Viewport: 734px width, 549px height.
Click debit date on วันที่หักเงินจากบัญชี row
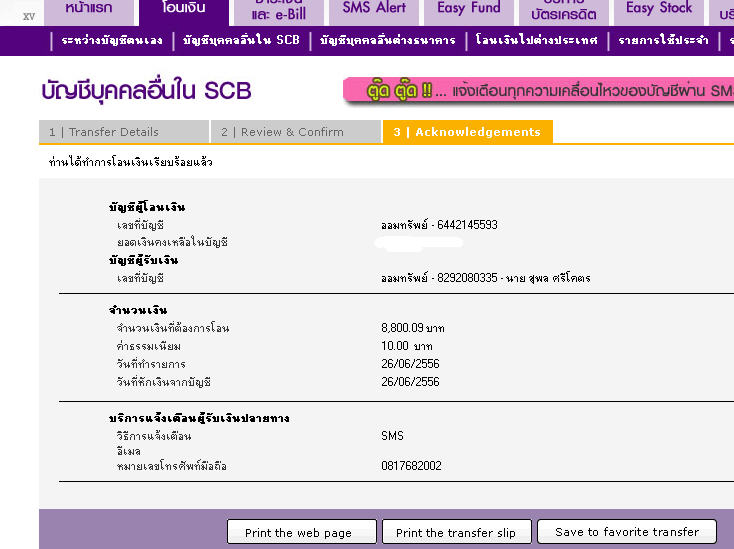coord(410,382)
